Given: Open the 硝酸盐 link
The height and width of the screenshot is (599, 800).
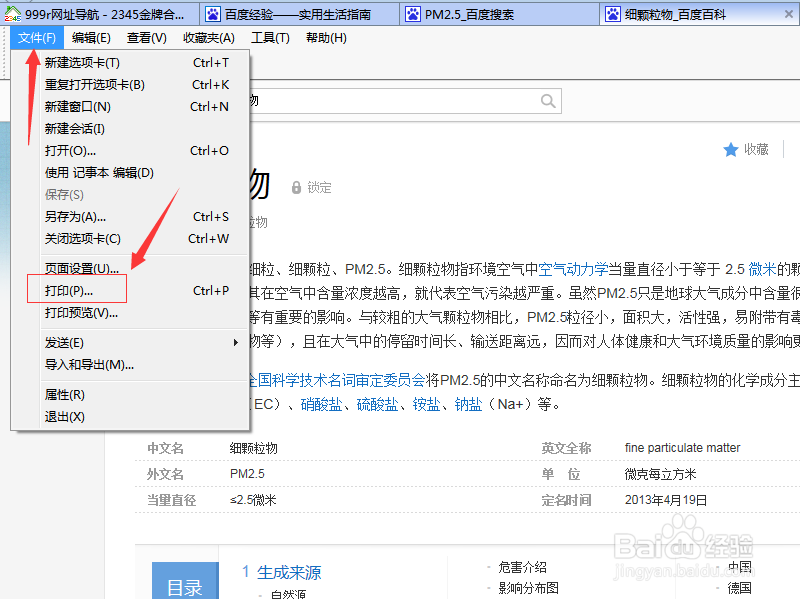Looking at the screenshot, I should [x=321, y=405].
